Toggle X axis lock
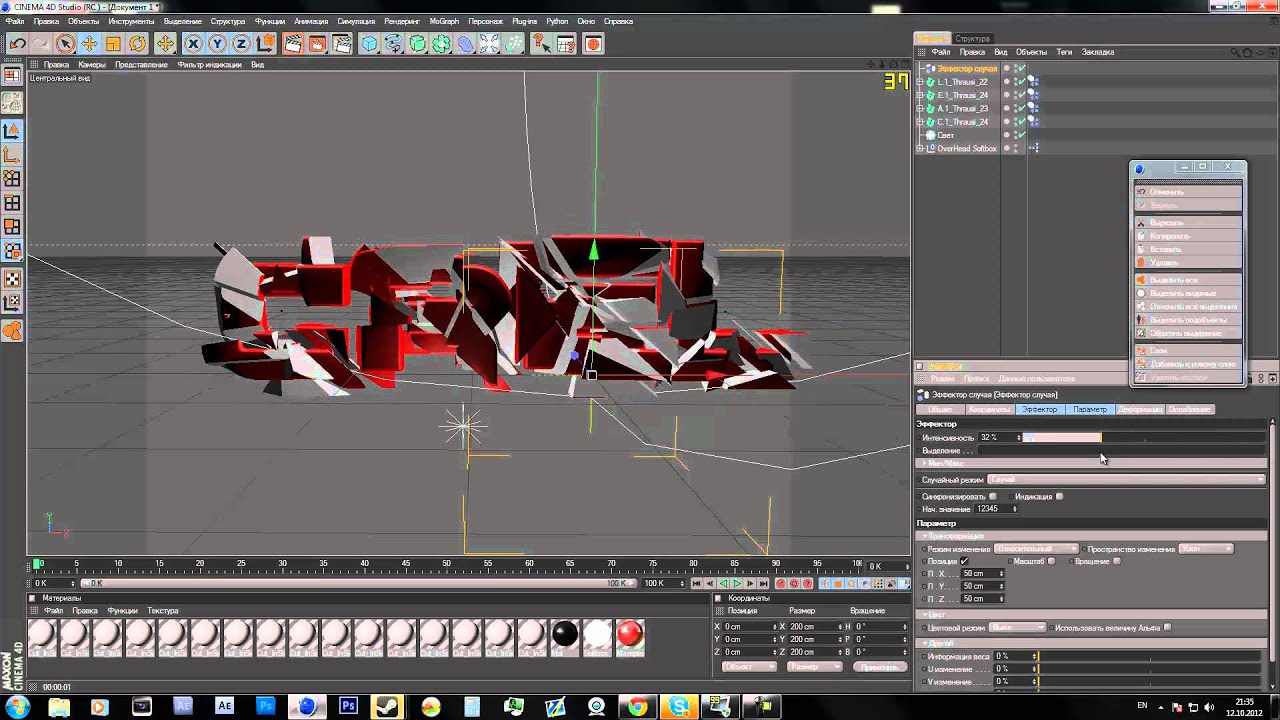Screen dimensions: 1280x720 [193, 44]
